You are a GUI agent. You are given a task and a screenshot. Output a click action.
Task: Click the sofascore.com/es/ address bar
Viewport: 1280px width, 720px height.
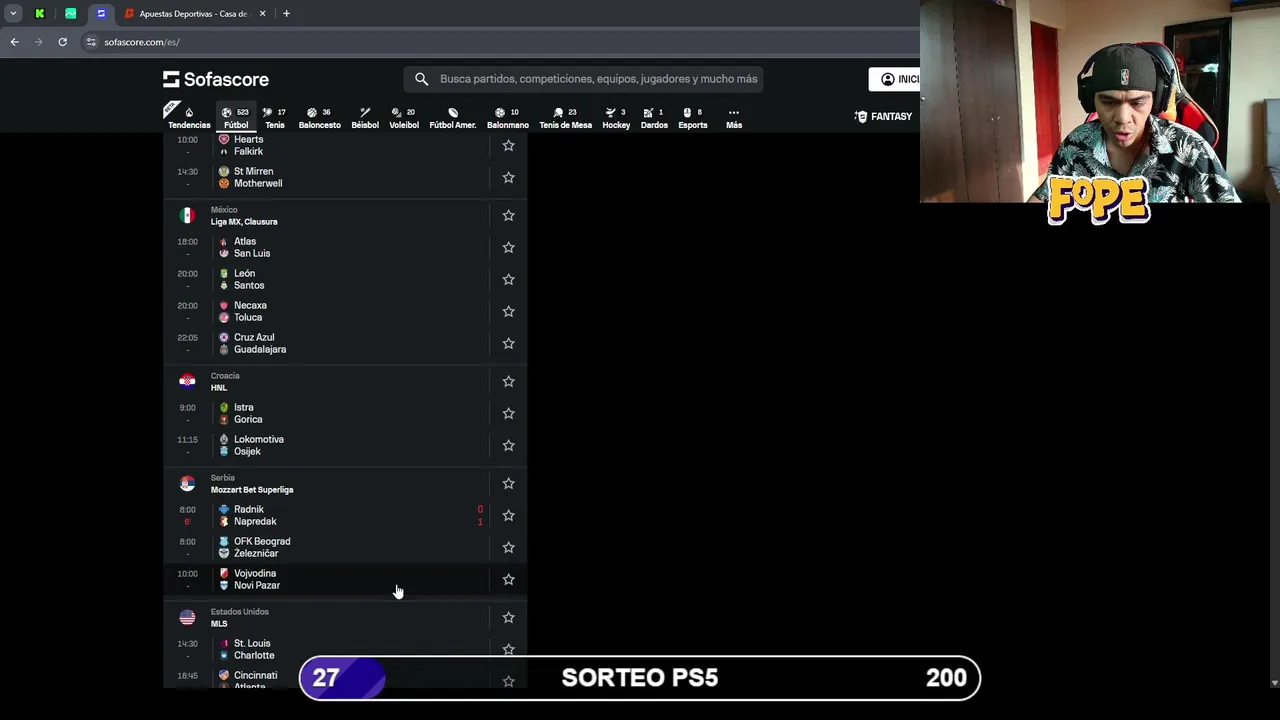tap(142, 42)
